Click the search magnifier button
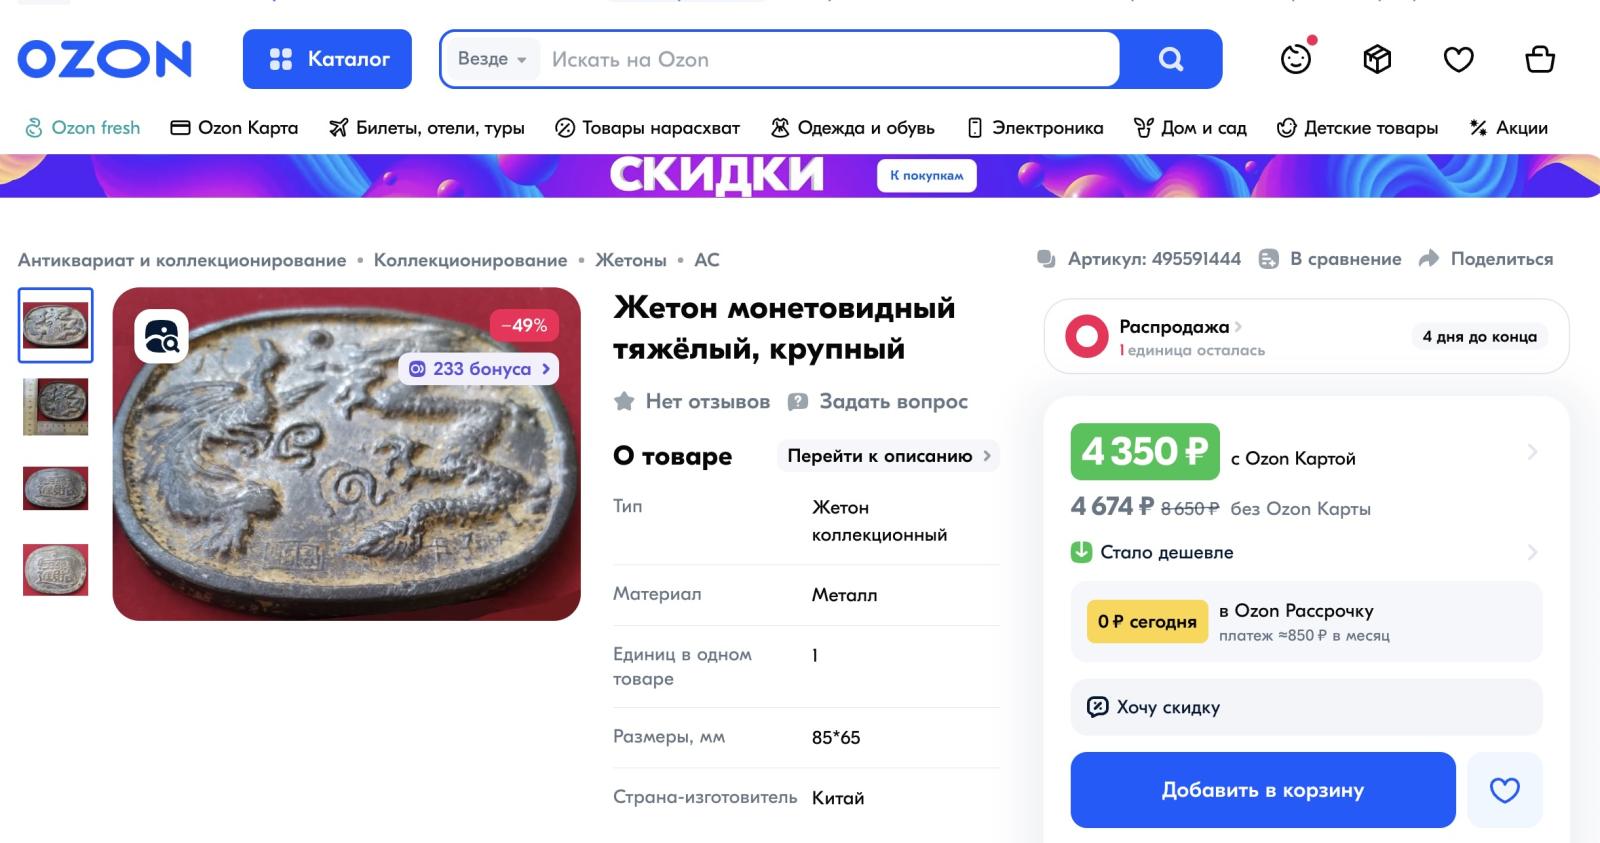Screen dimensions: 1600x843 [1170, 59]
